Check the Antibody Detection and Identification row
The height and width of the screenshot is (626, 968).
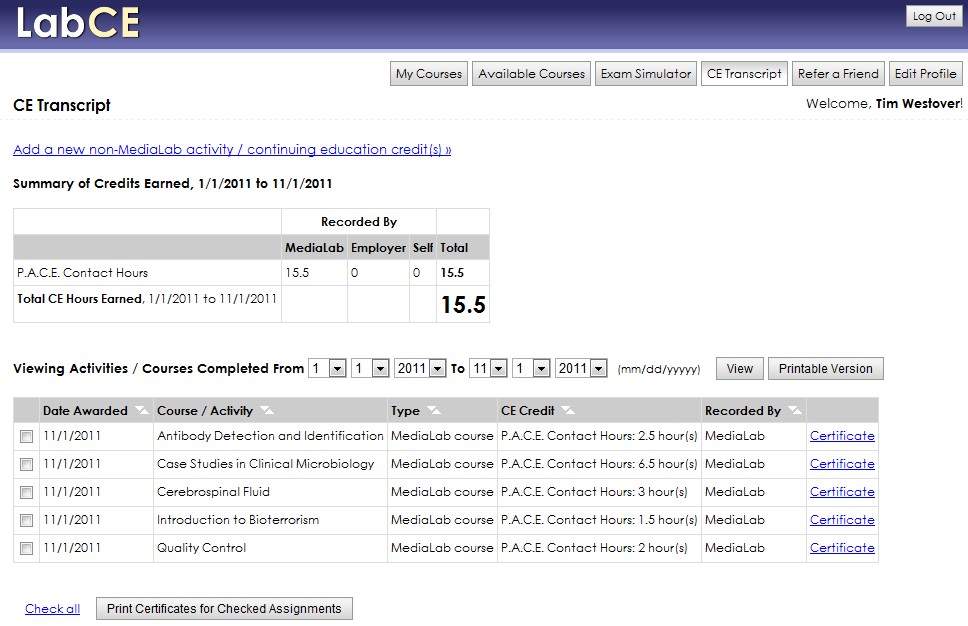pyautogui.click(x=25, y=436)
